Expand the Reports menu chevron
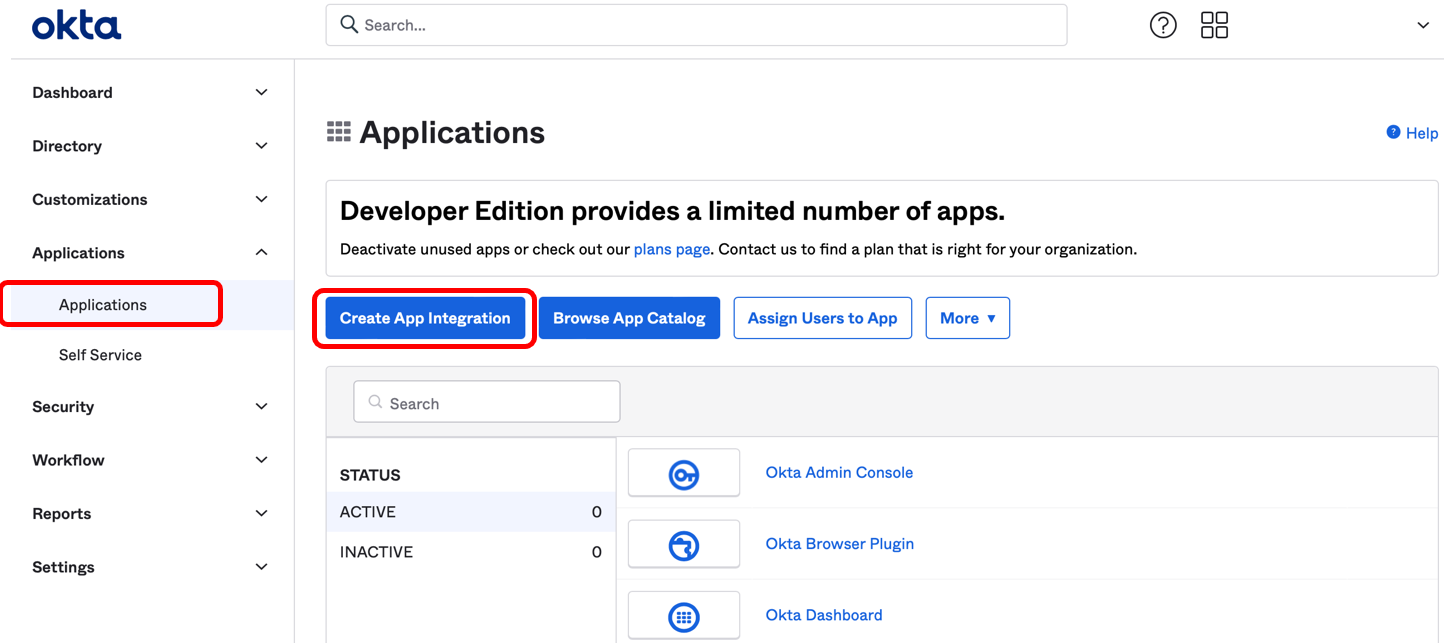 (261, 513)
